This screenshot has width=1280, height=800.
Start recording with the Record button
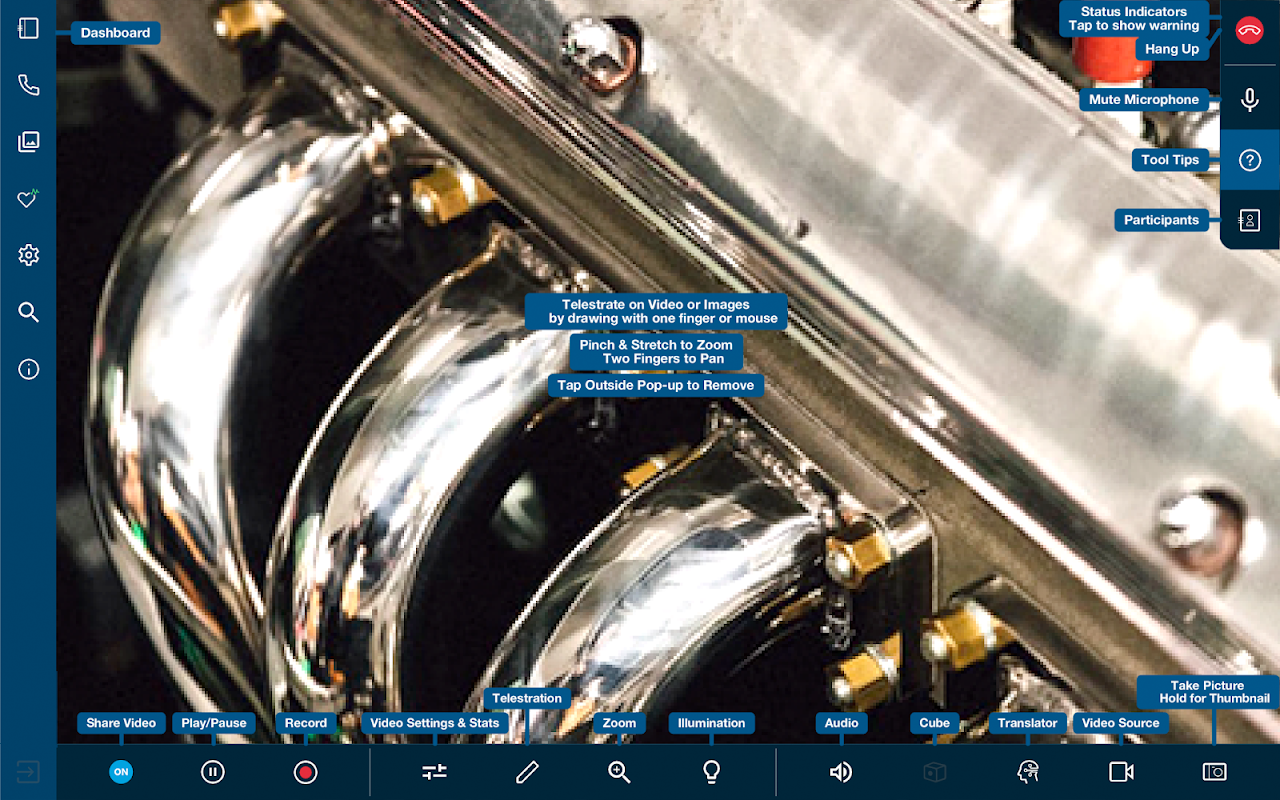click(306, 772)
